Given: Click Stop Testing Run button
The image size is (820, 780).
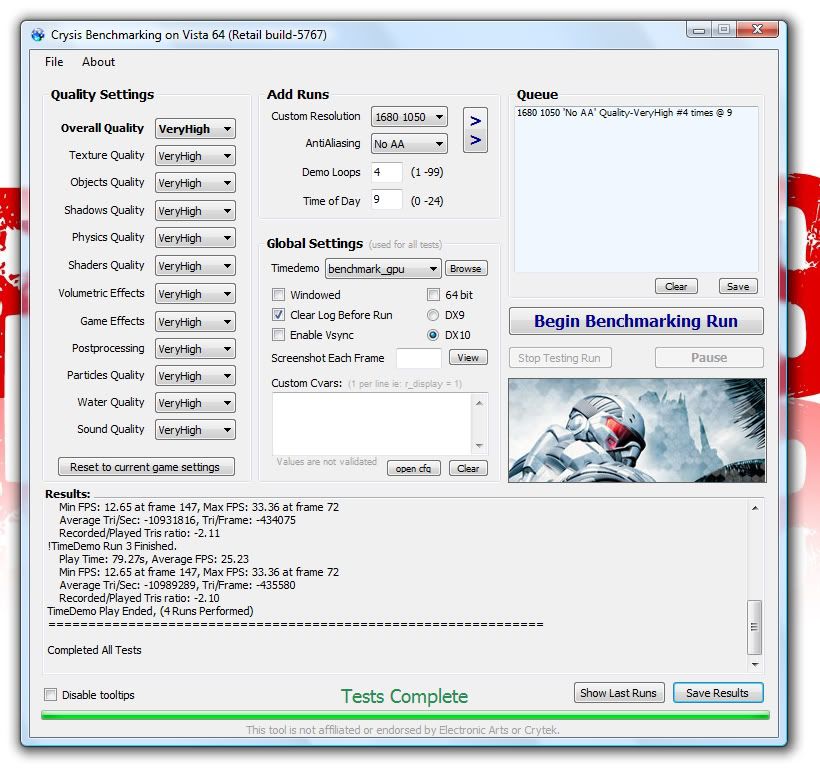Looking at the screenshot, I should (x=560, y=358).
